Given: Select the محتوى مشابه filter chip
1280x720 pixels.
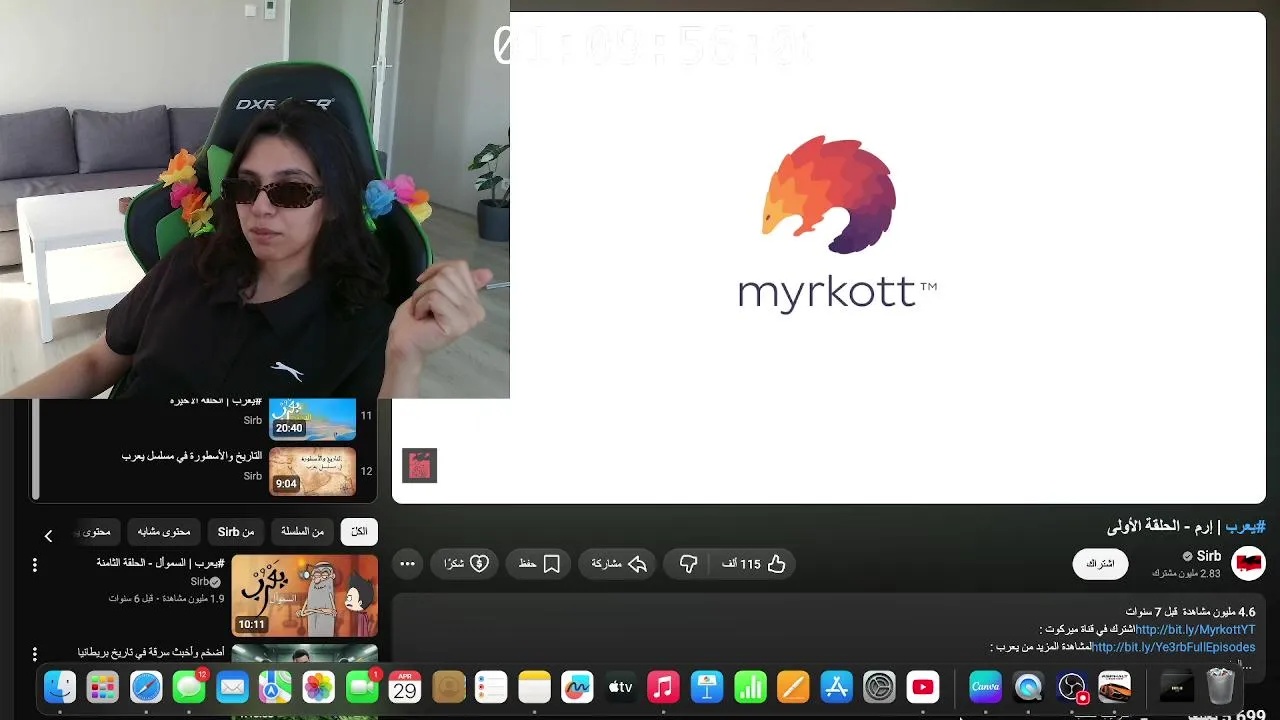Looking at the screenshot, I should 164,532.
